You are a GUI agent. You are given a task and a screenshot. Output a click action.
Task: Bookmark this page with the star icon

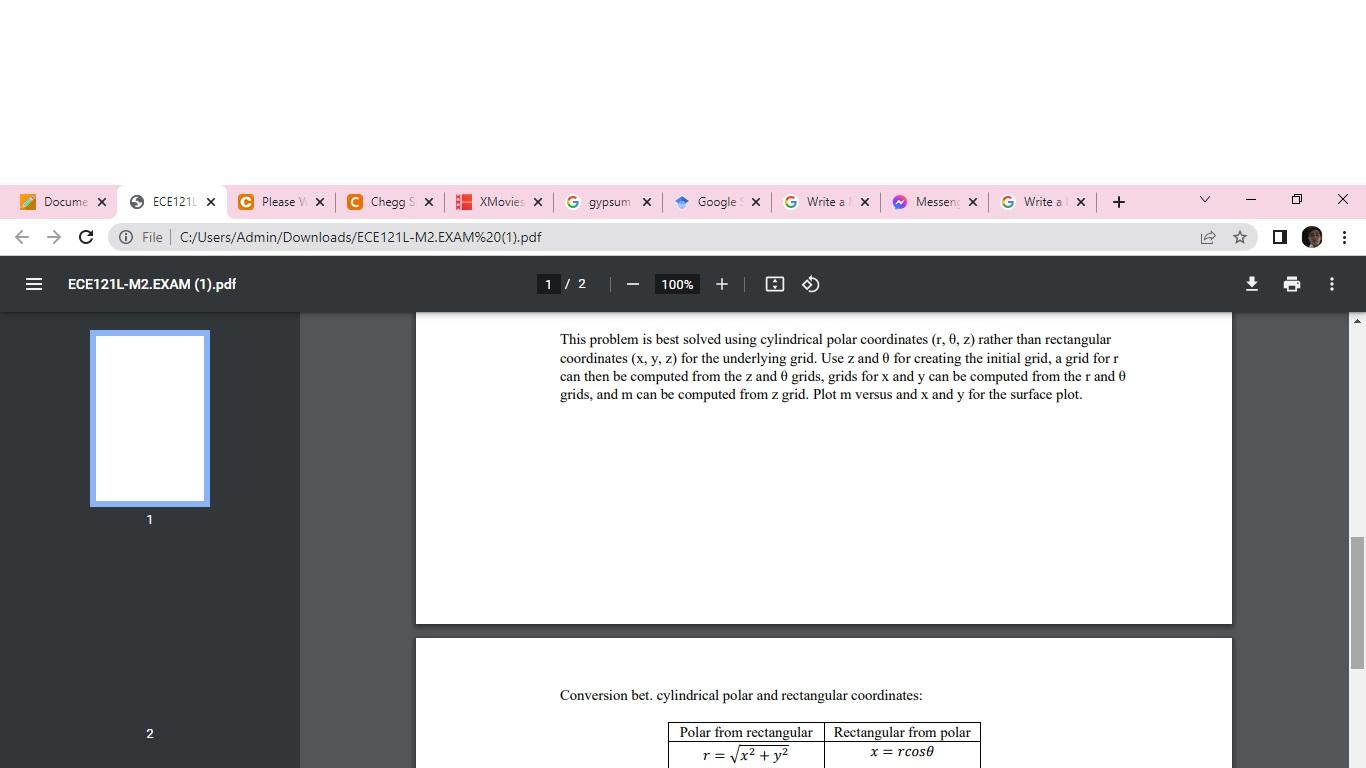[x=1240, y=237]
